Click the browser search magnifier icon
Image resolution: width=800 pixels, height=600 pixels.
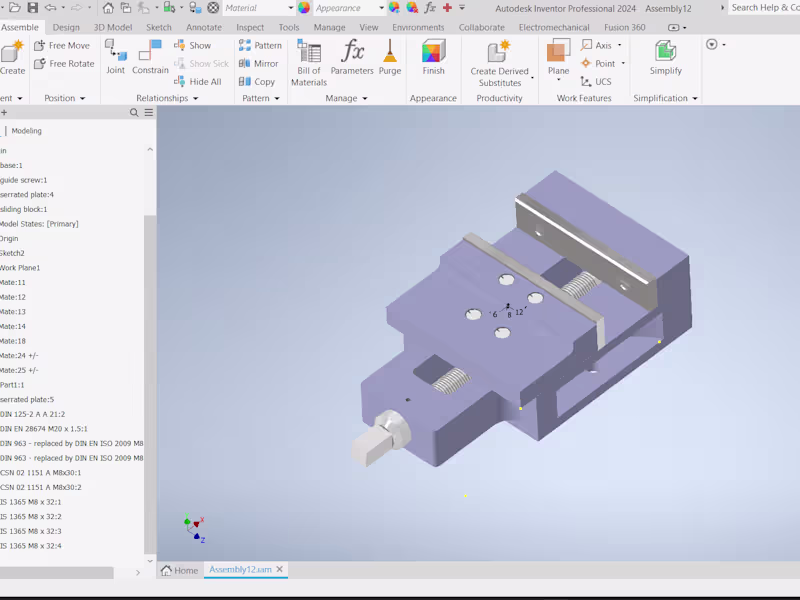point(134,113)
